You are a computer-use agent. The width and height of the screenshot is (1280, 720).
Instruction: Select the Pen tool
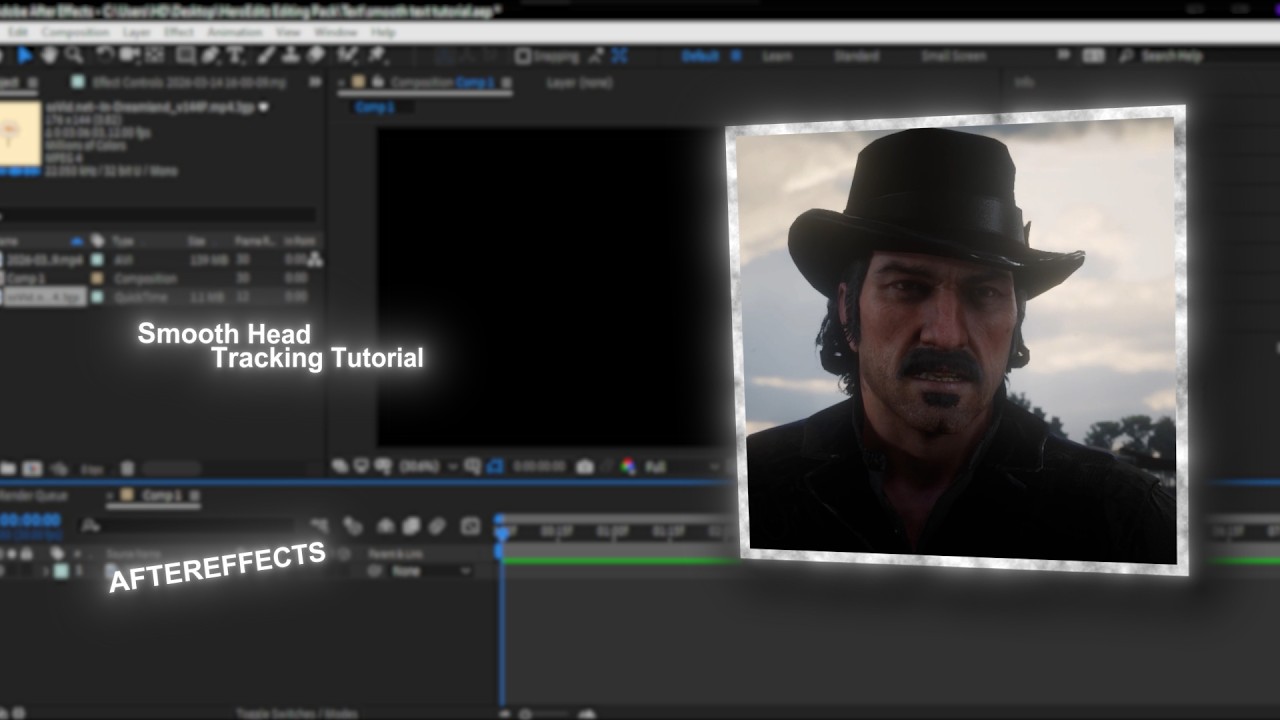pyautogui.click(x=212, y=56)
